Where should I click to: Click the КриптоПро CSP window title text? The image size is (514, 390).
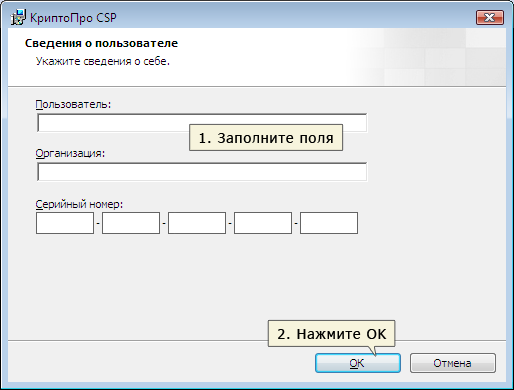(73, 18)
